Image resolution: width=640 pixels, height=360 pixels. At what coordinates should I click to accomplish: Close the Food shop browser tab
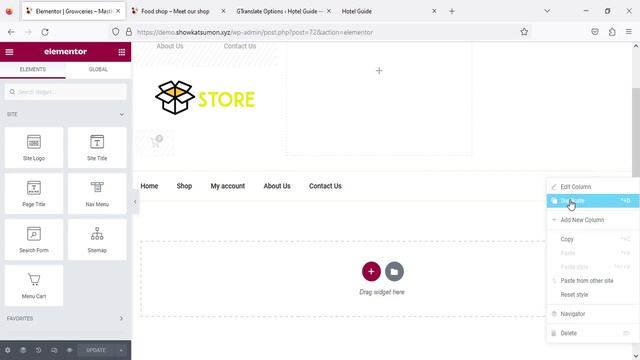[x=223, y=11]
